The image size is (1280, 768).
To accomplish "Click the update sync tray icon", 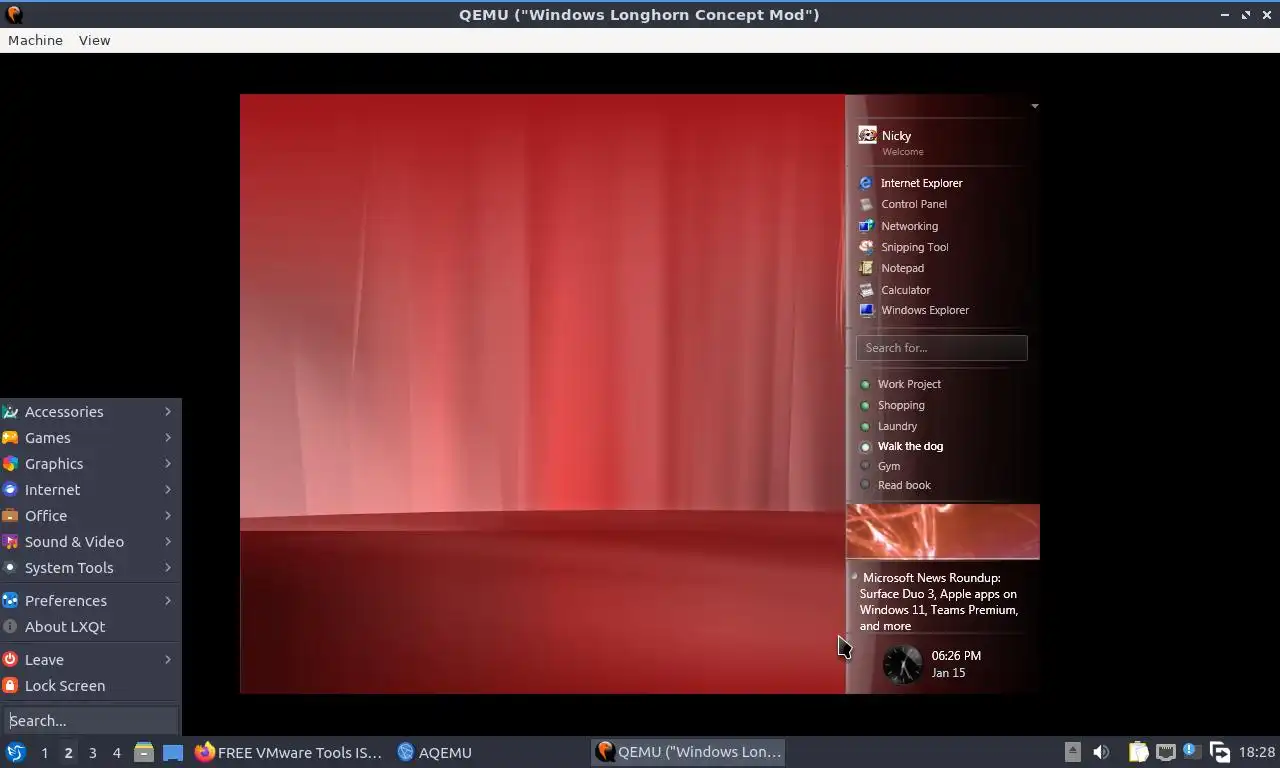I will click(1219, 752).
